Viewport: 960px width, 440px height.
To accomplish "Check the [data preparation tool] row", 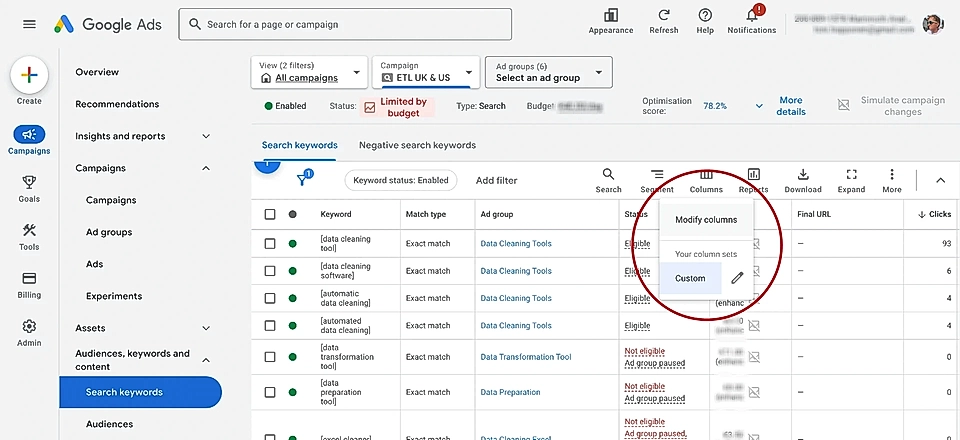I will click(x=270, y=392).
